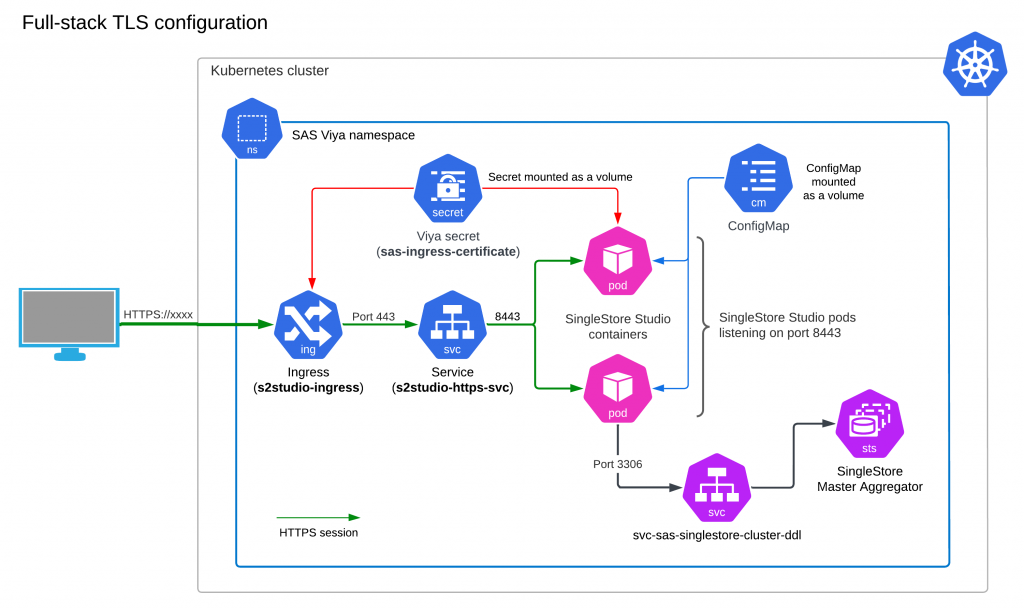Select the ns namespace icon
Screen dimensions: 1024x609
click(252, 129)
